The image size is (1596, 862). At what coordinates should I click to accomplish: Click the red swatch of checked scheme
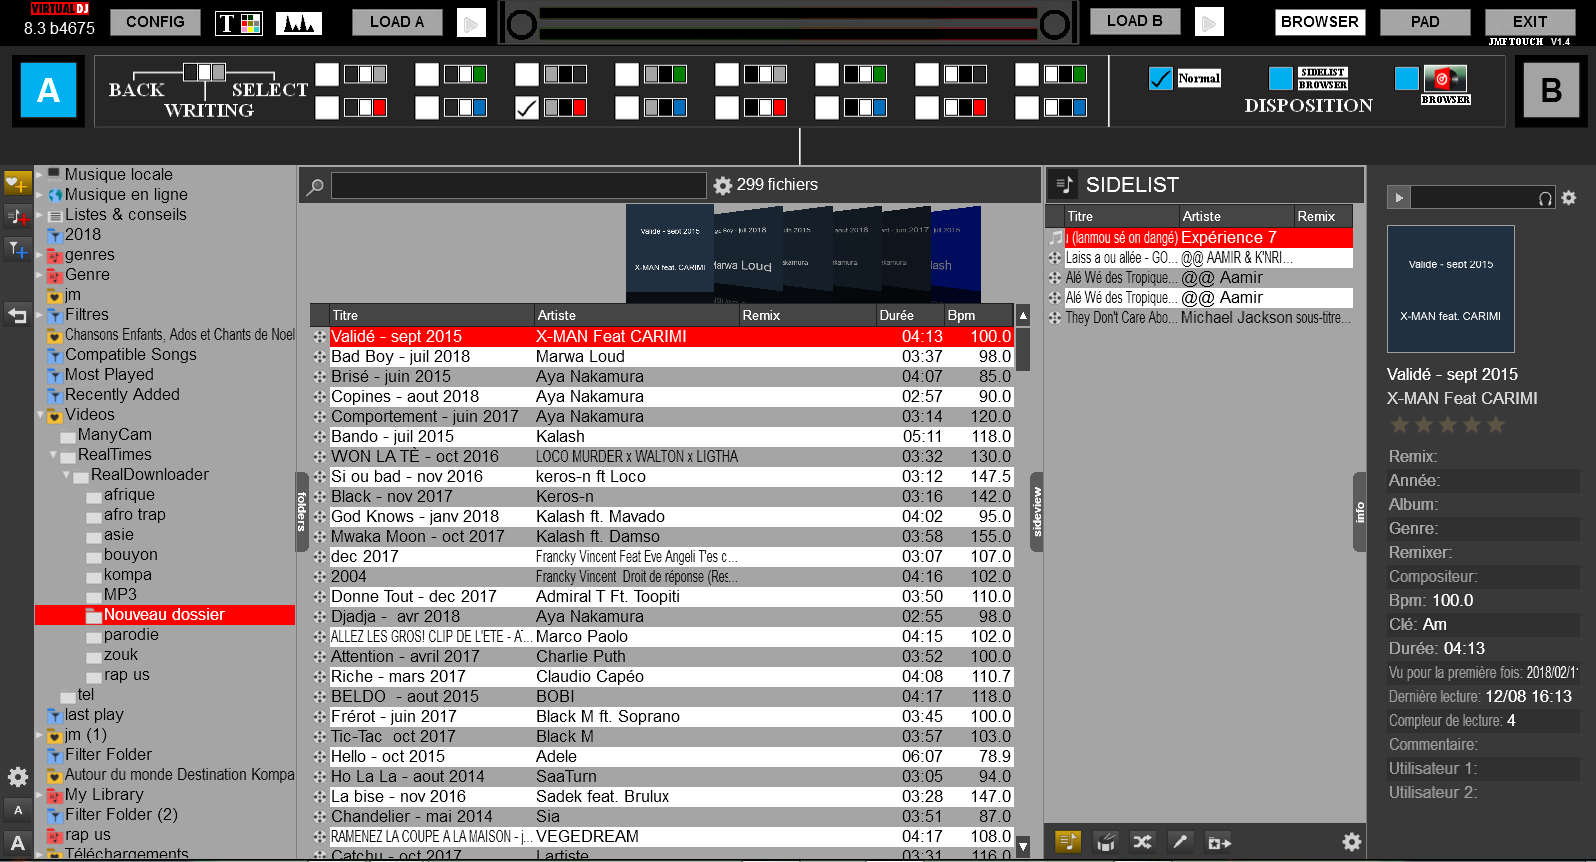tap(580, 107)
